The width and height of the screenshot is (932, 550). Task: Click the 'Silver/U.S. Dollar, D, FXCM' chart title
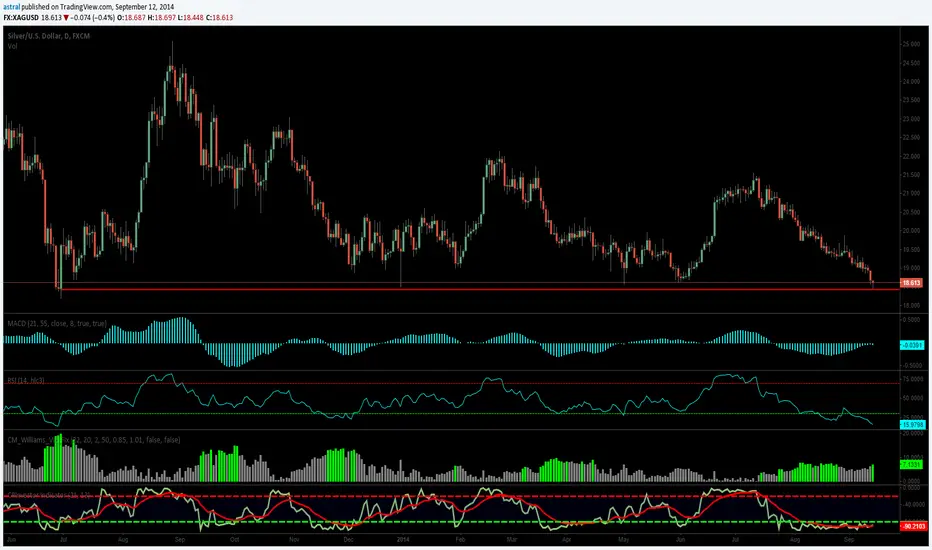pyautogui.click(x=49, y=36)
